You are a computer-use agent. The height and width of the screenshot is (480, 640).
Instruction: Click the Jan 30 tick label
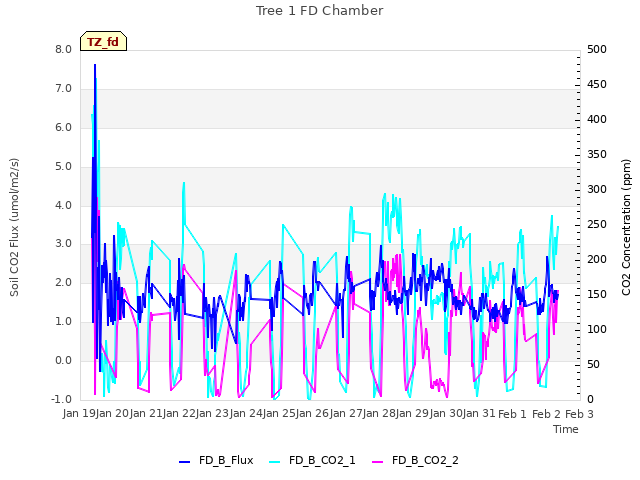pos(446,414)
